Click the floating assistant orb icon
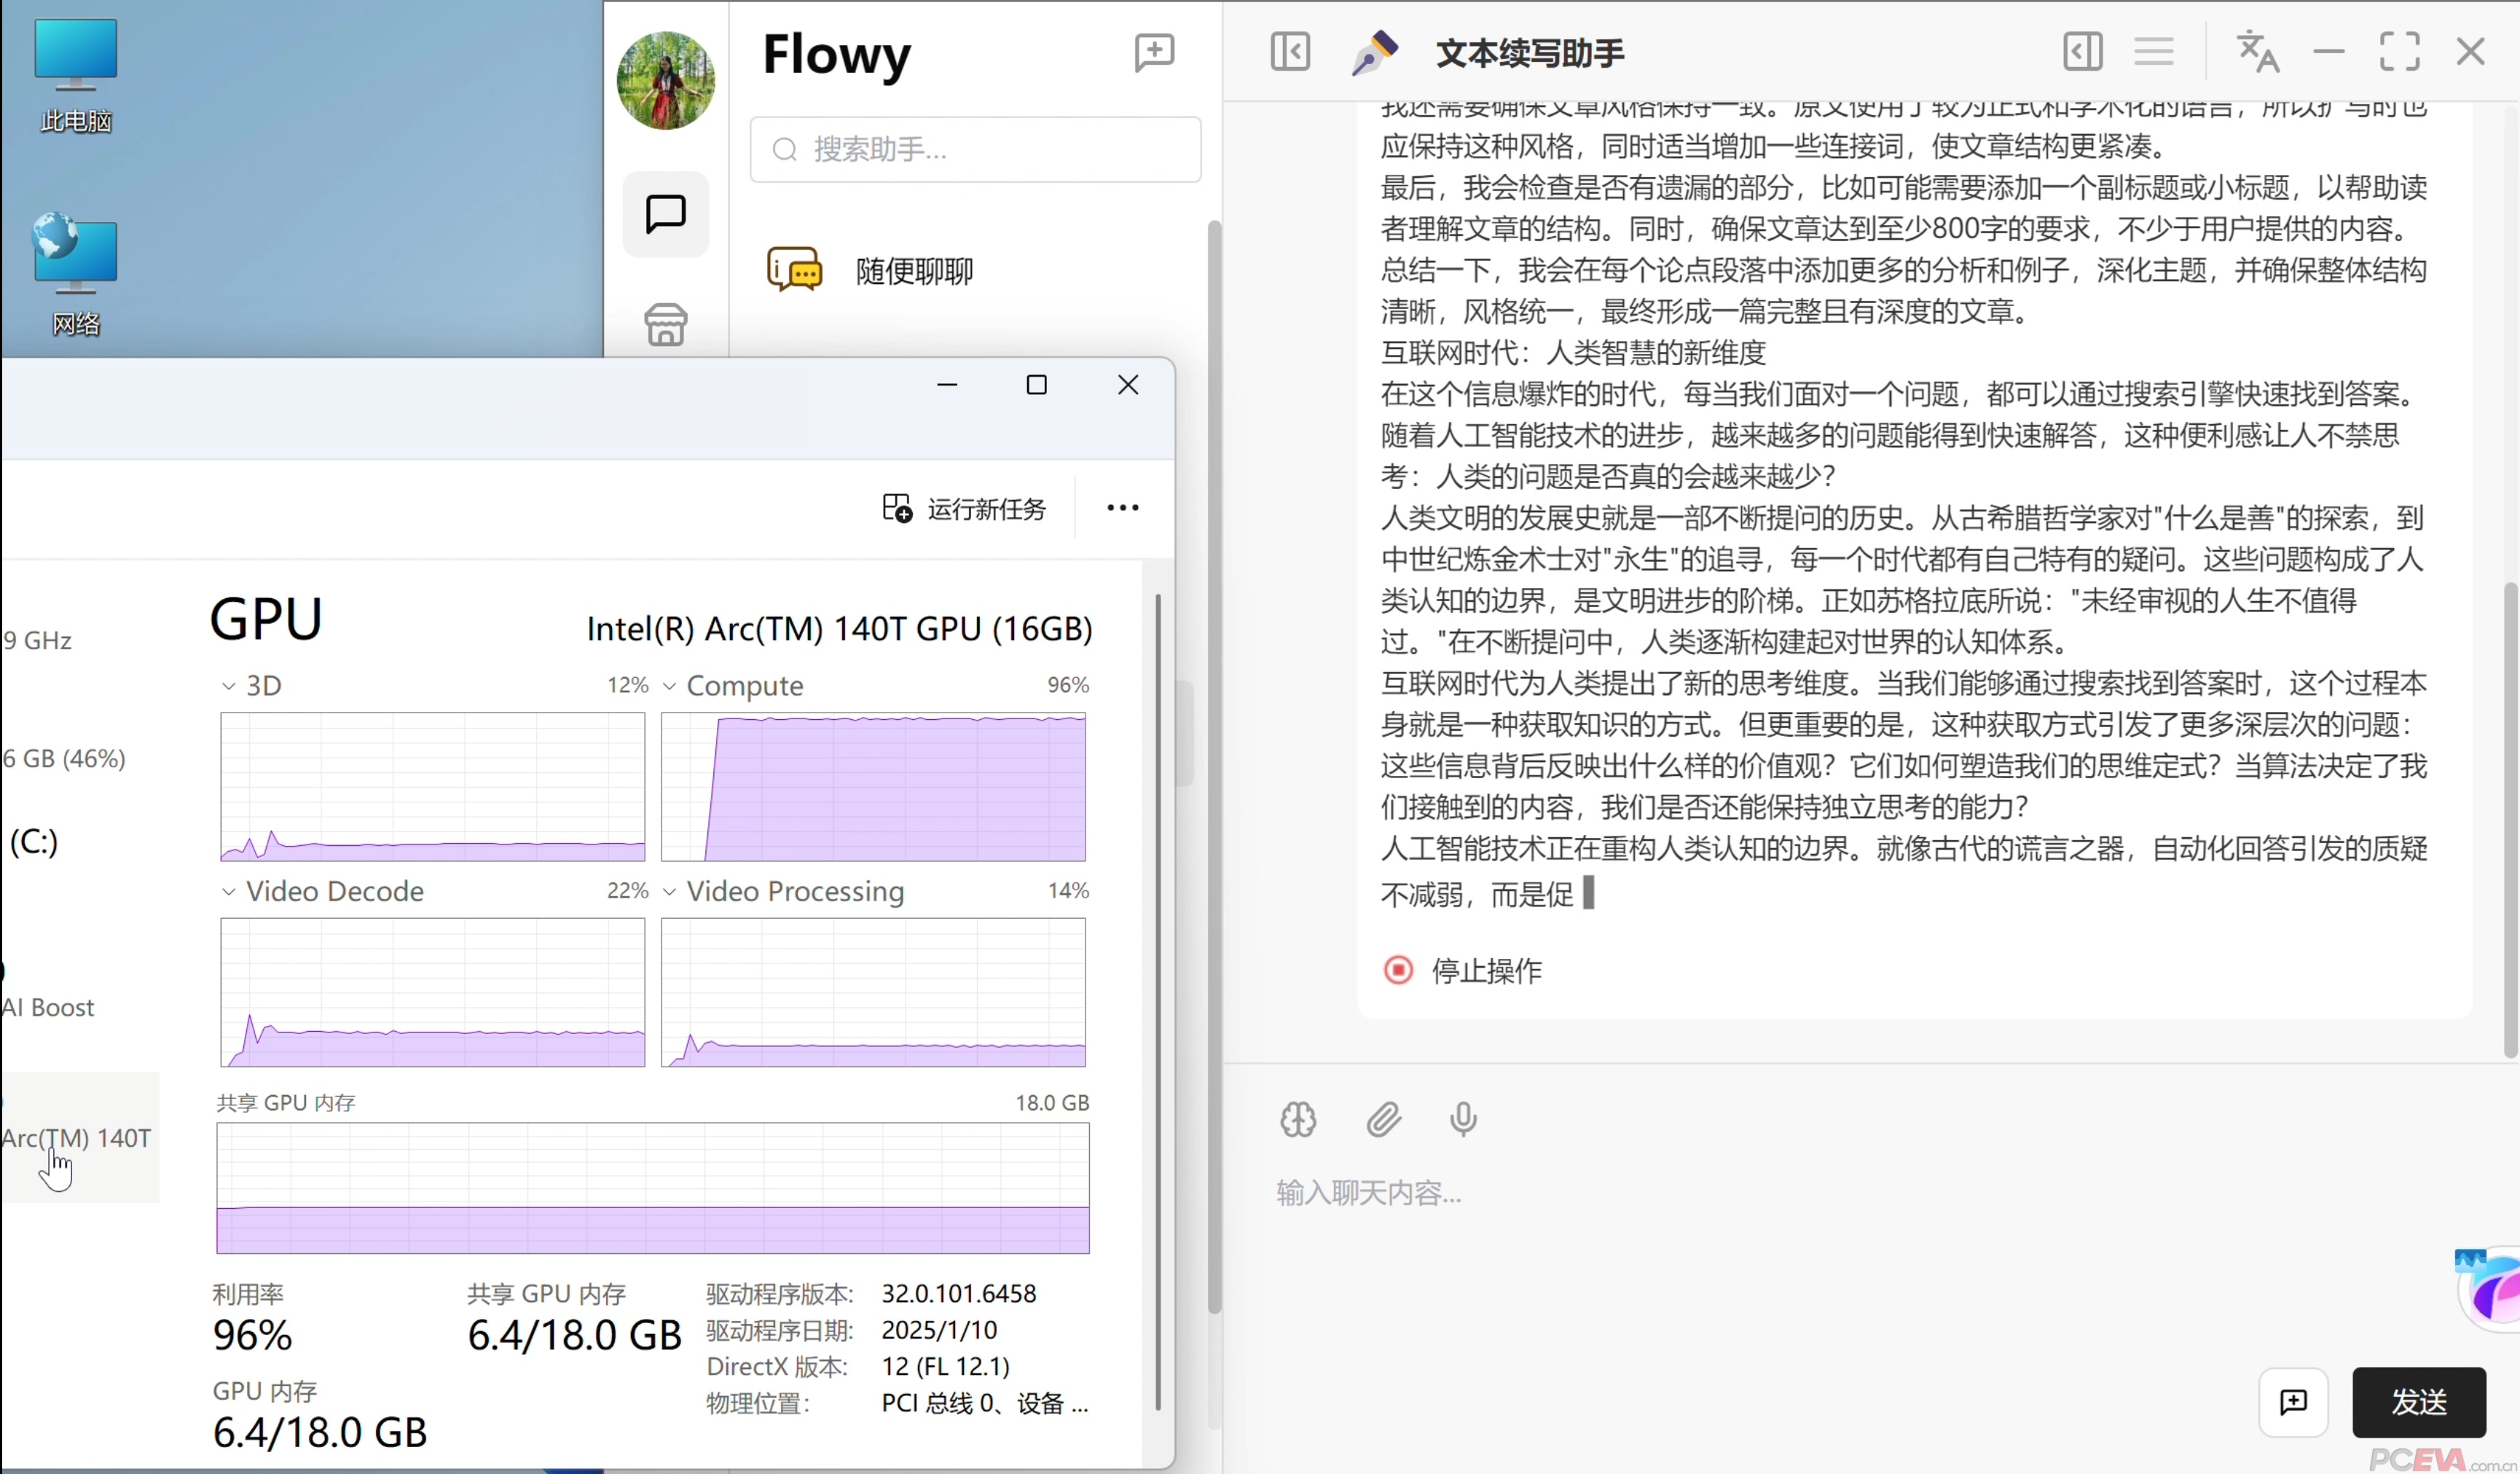The height and width of the screenshot is (1474, 2520). (2492, 1290)
